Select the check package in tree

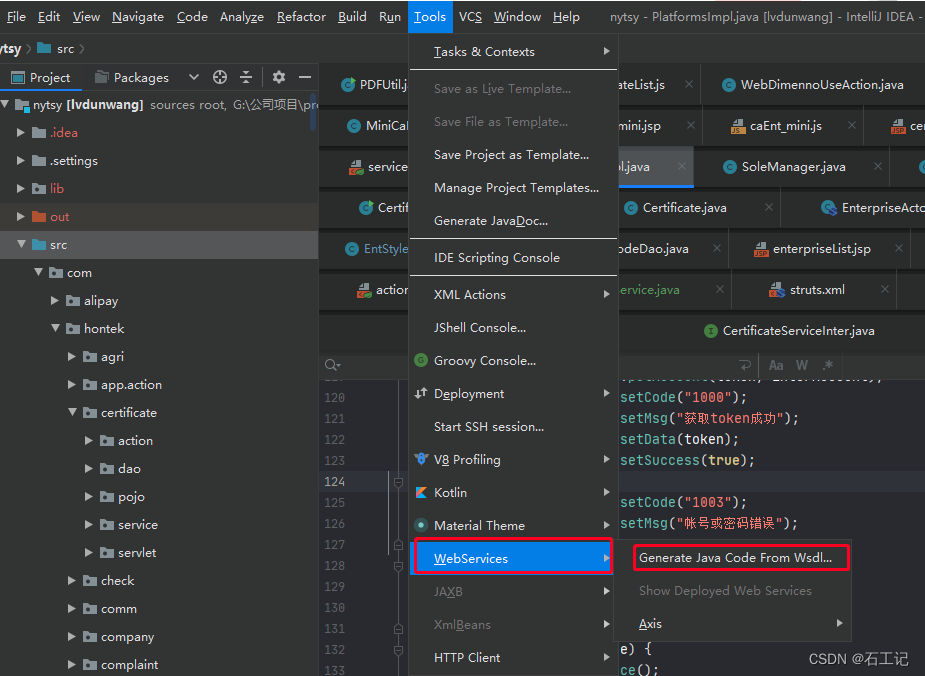(x=117, y=580)
